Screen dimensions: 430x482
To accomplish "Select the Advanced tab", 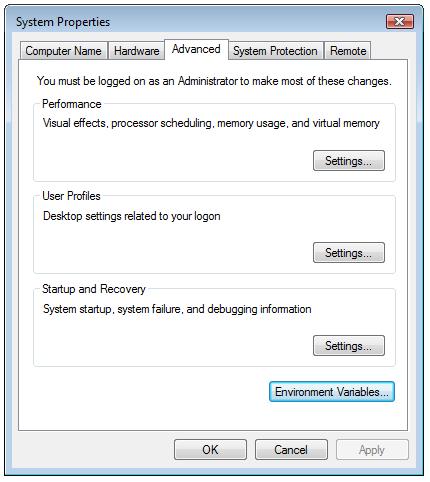I will coord(196,49).
